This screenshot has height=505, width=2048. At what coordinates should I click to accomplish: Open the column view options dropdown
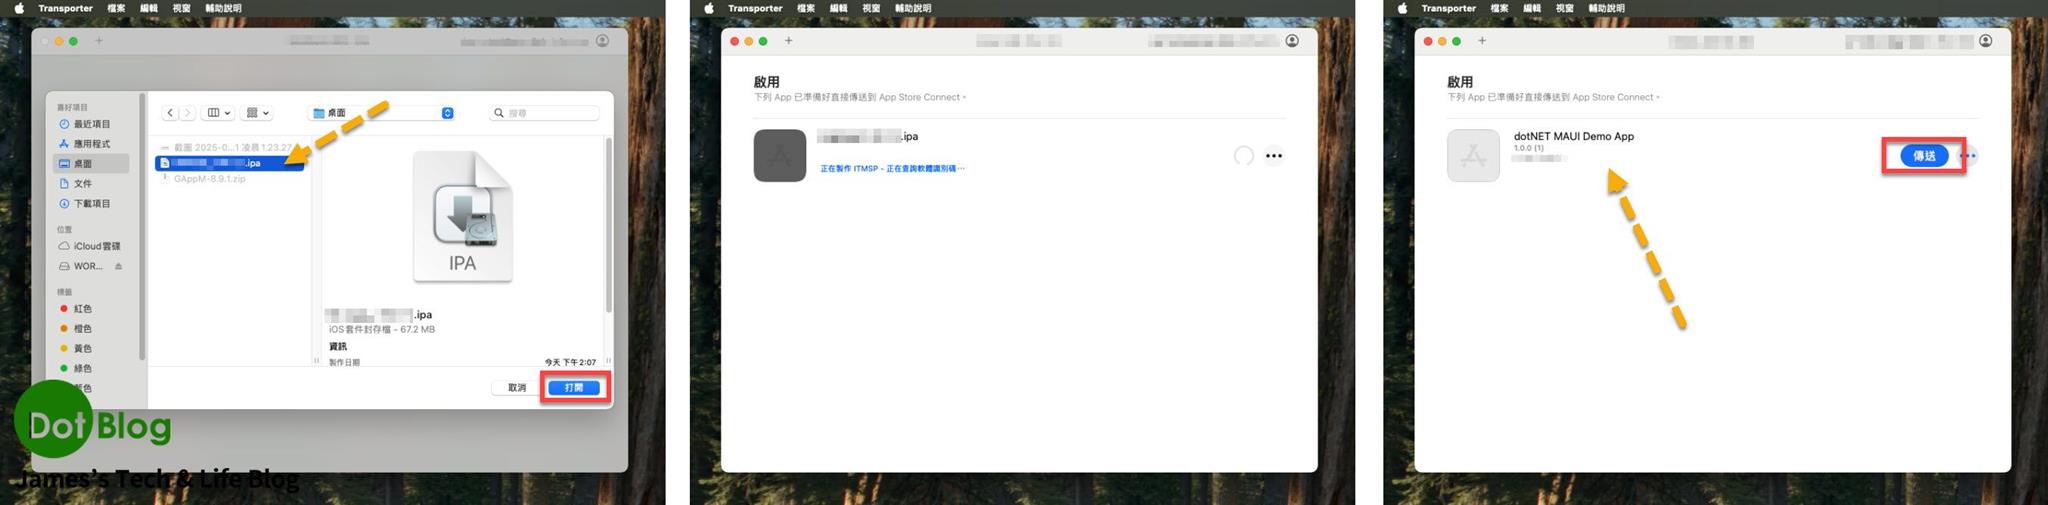click(218, 113)
